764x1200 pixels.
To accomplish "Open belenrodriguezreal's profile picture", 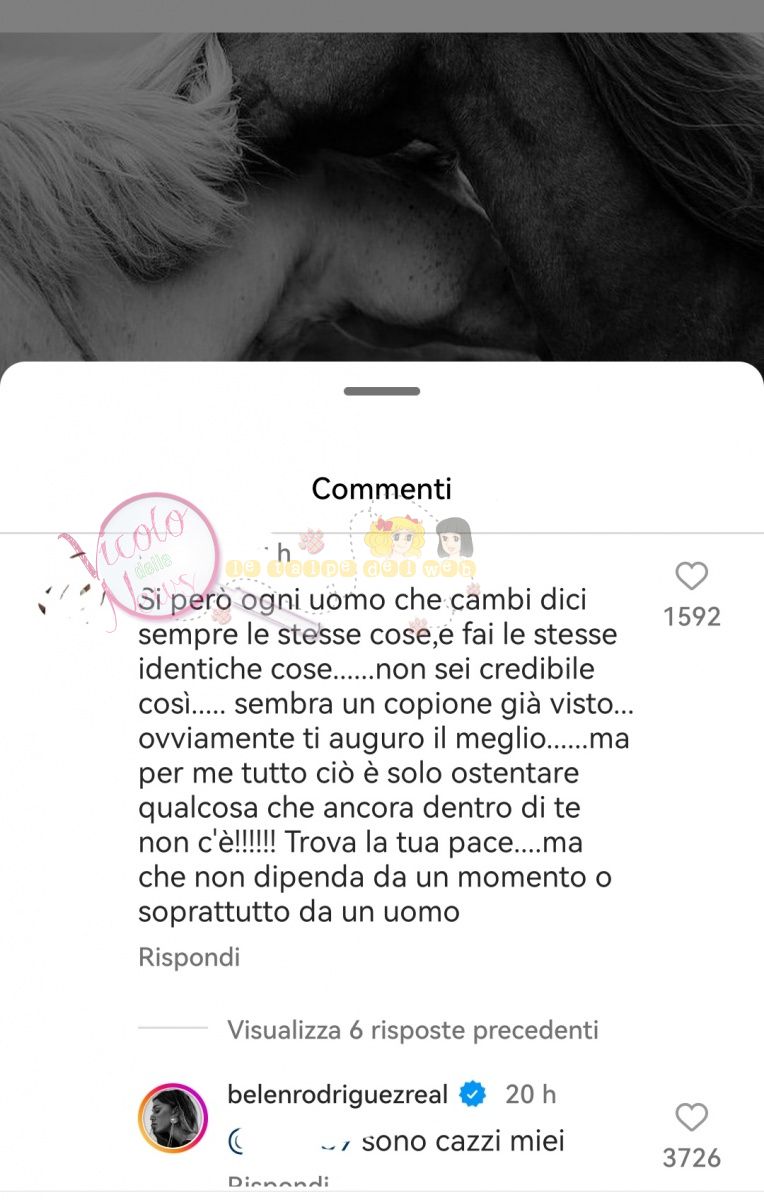I will (172, 1116).
